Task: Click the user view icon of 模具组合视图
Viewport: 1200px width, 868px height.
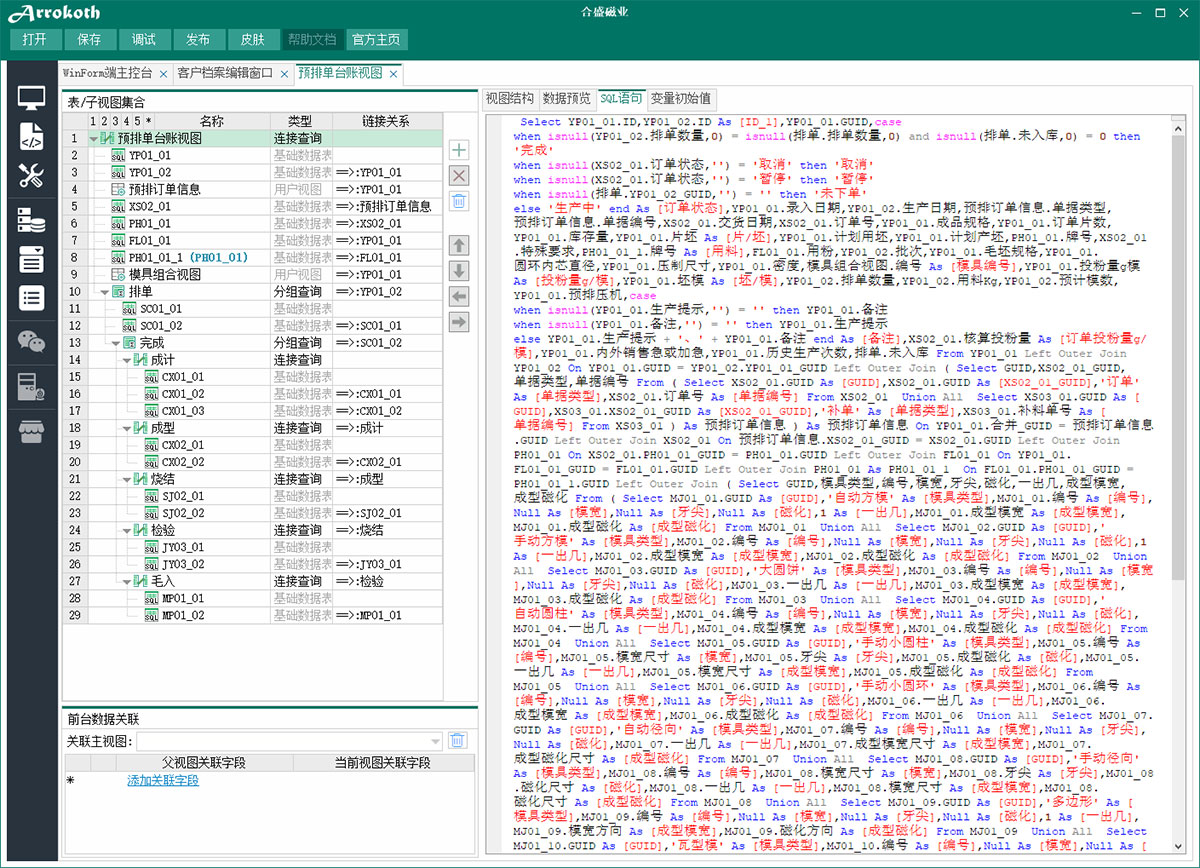Action: [117, 275]
